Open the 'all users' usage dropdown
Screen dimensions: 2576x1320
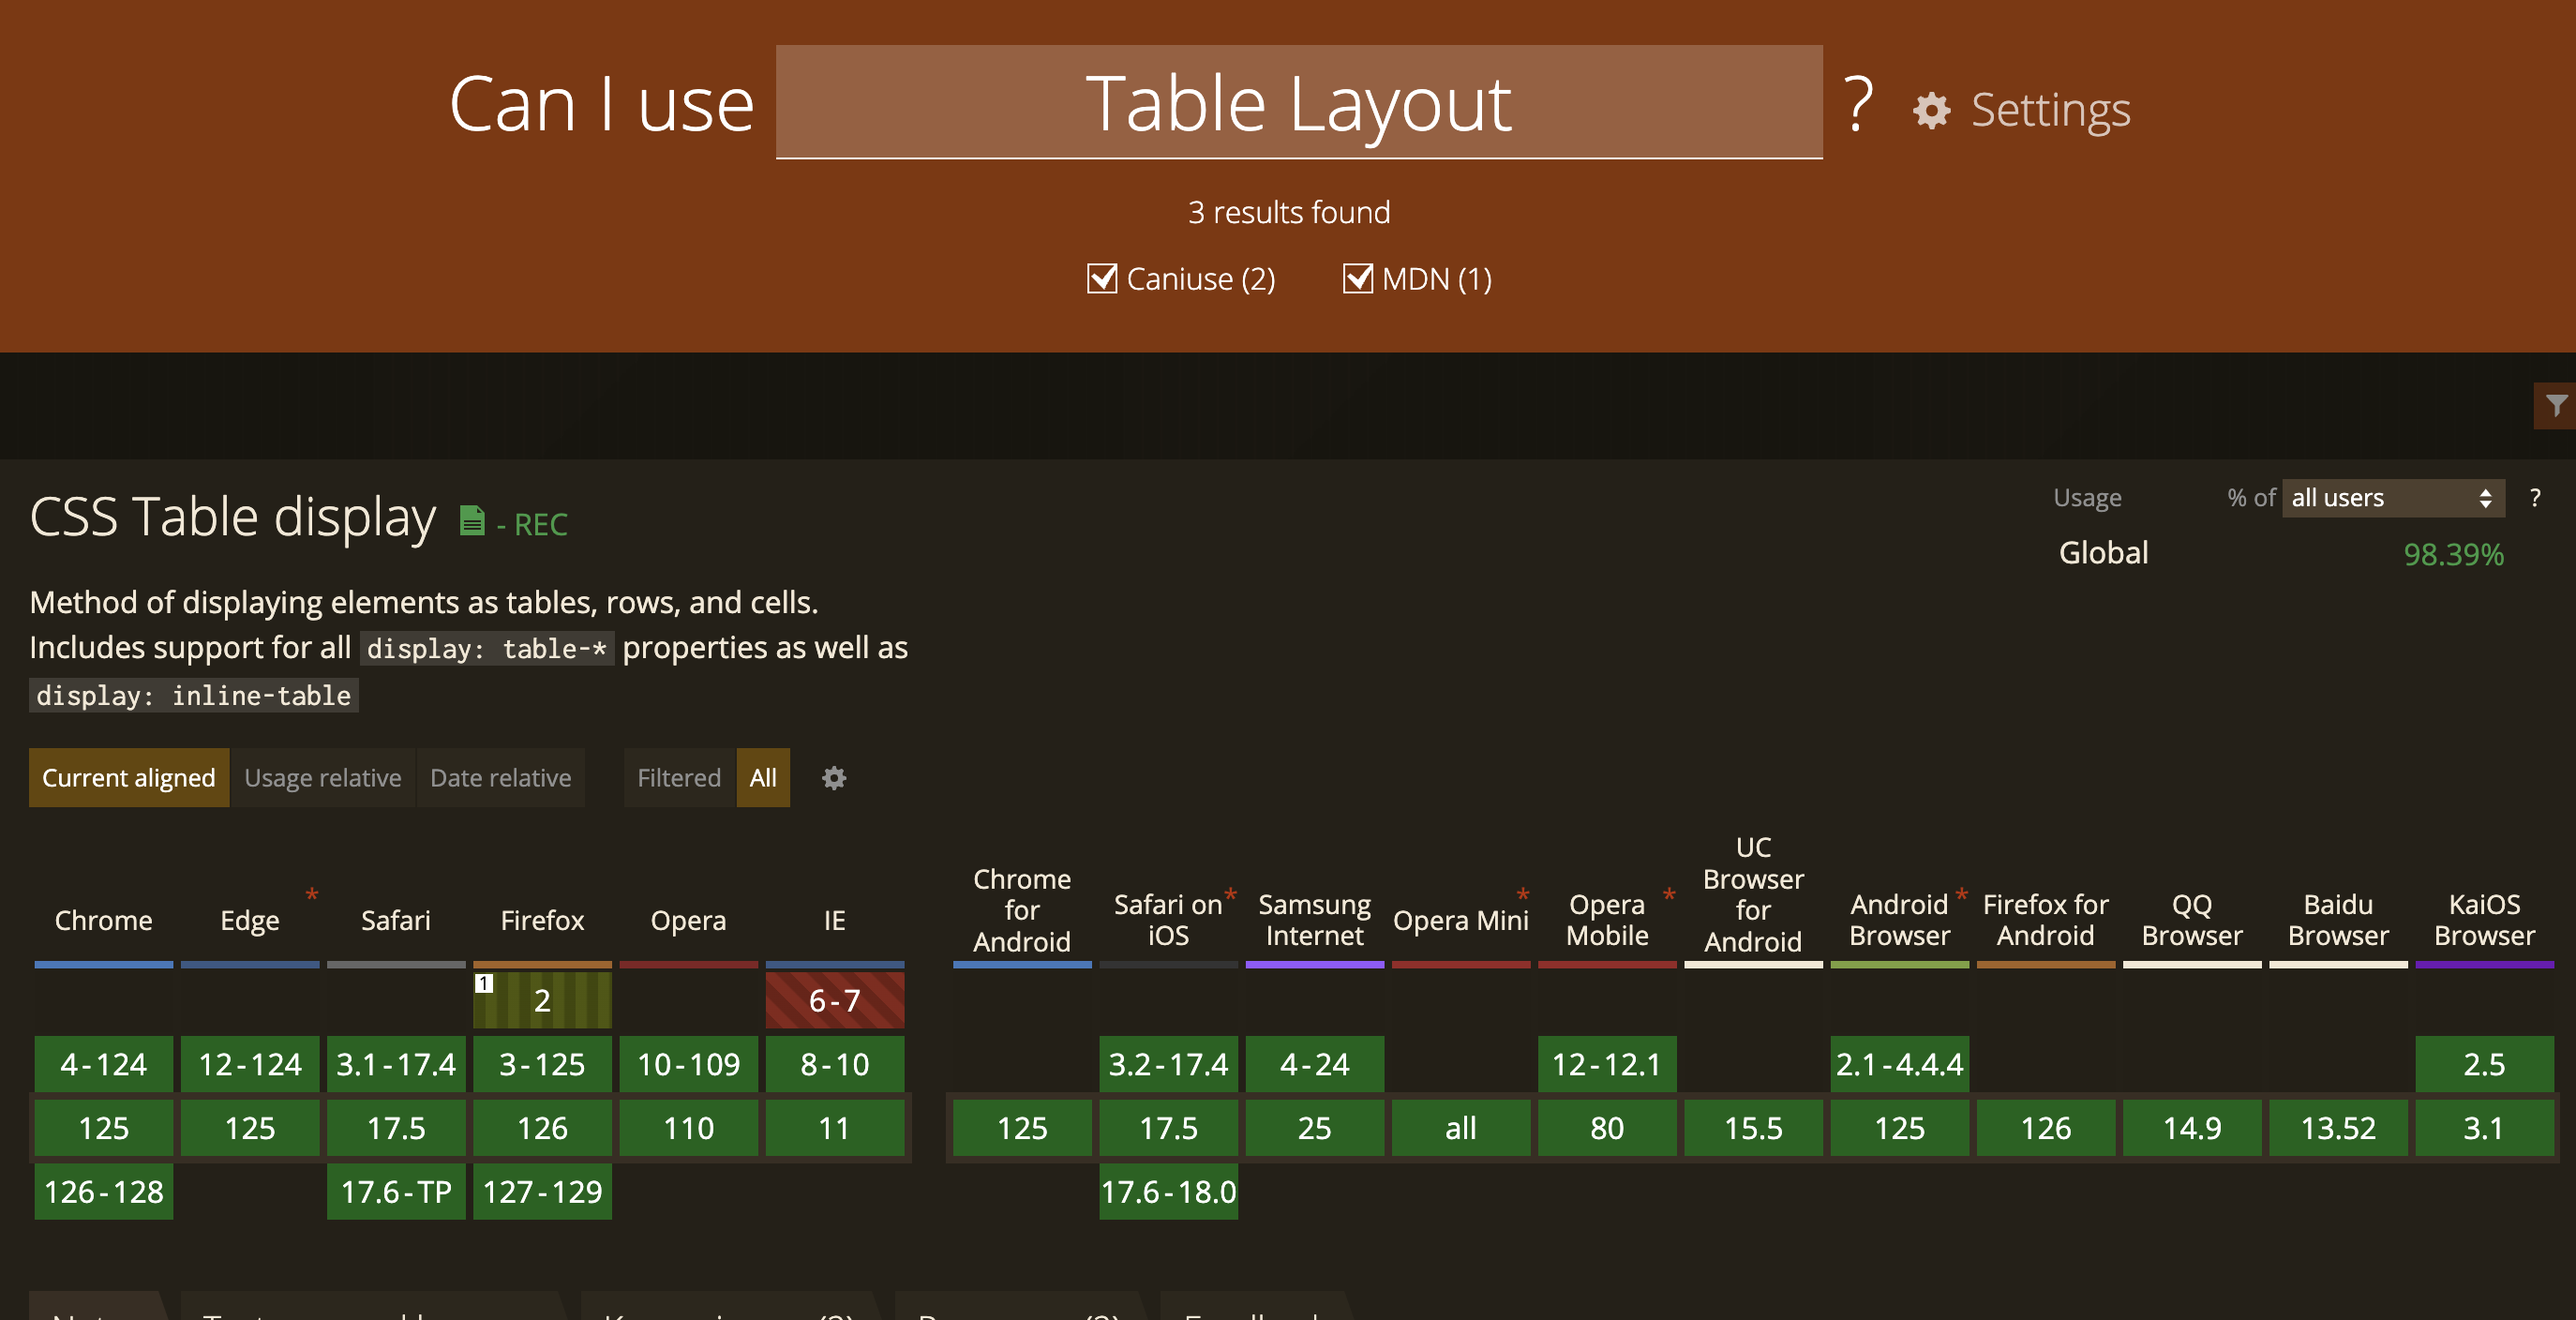click(2393, 498)
